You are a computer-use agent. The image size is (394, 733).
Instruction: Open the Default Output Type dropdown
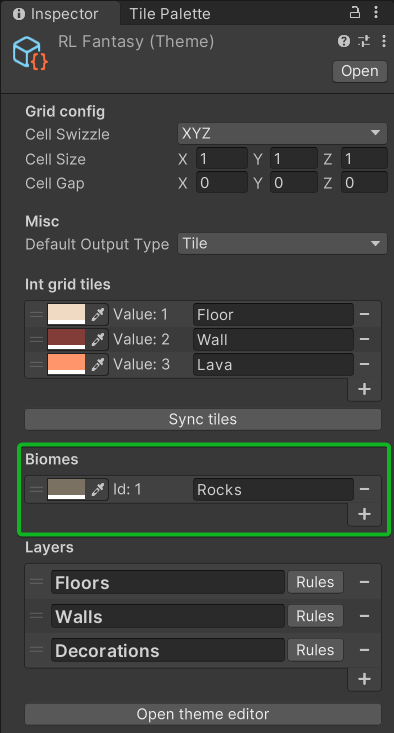[x=282, y=244]
